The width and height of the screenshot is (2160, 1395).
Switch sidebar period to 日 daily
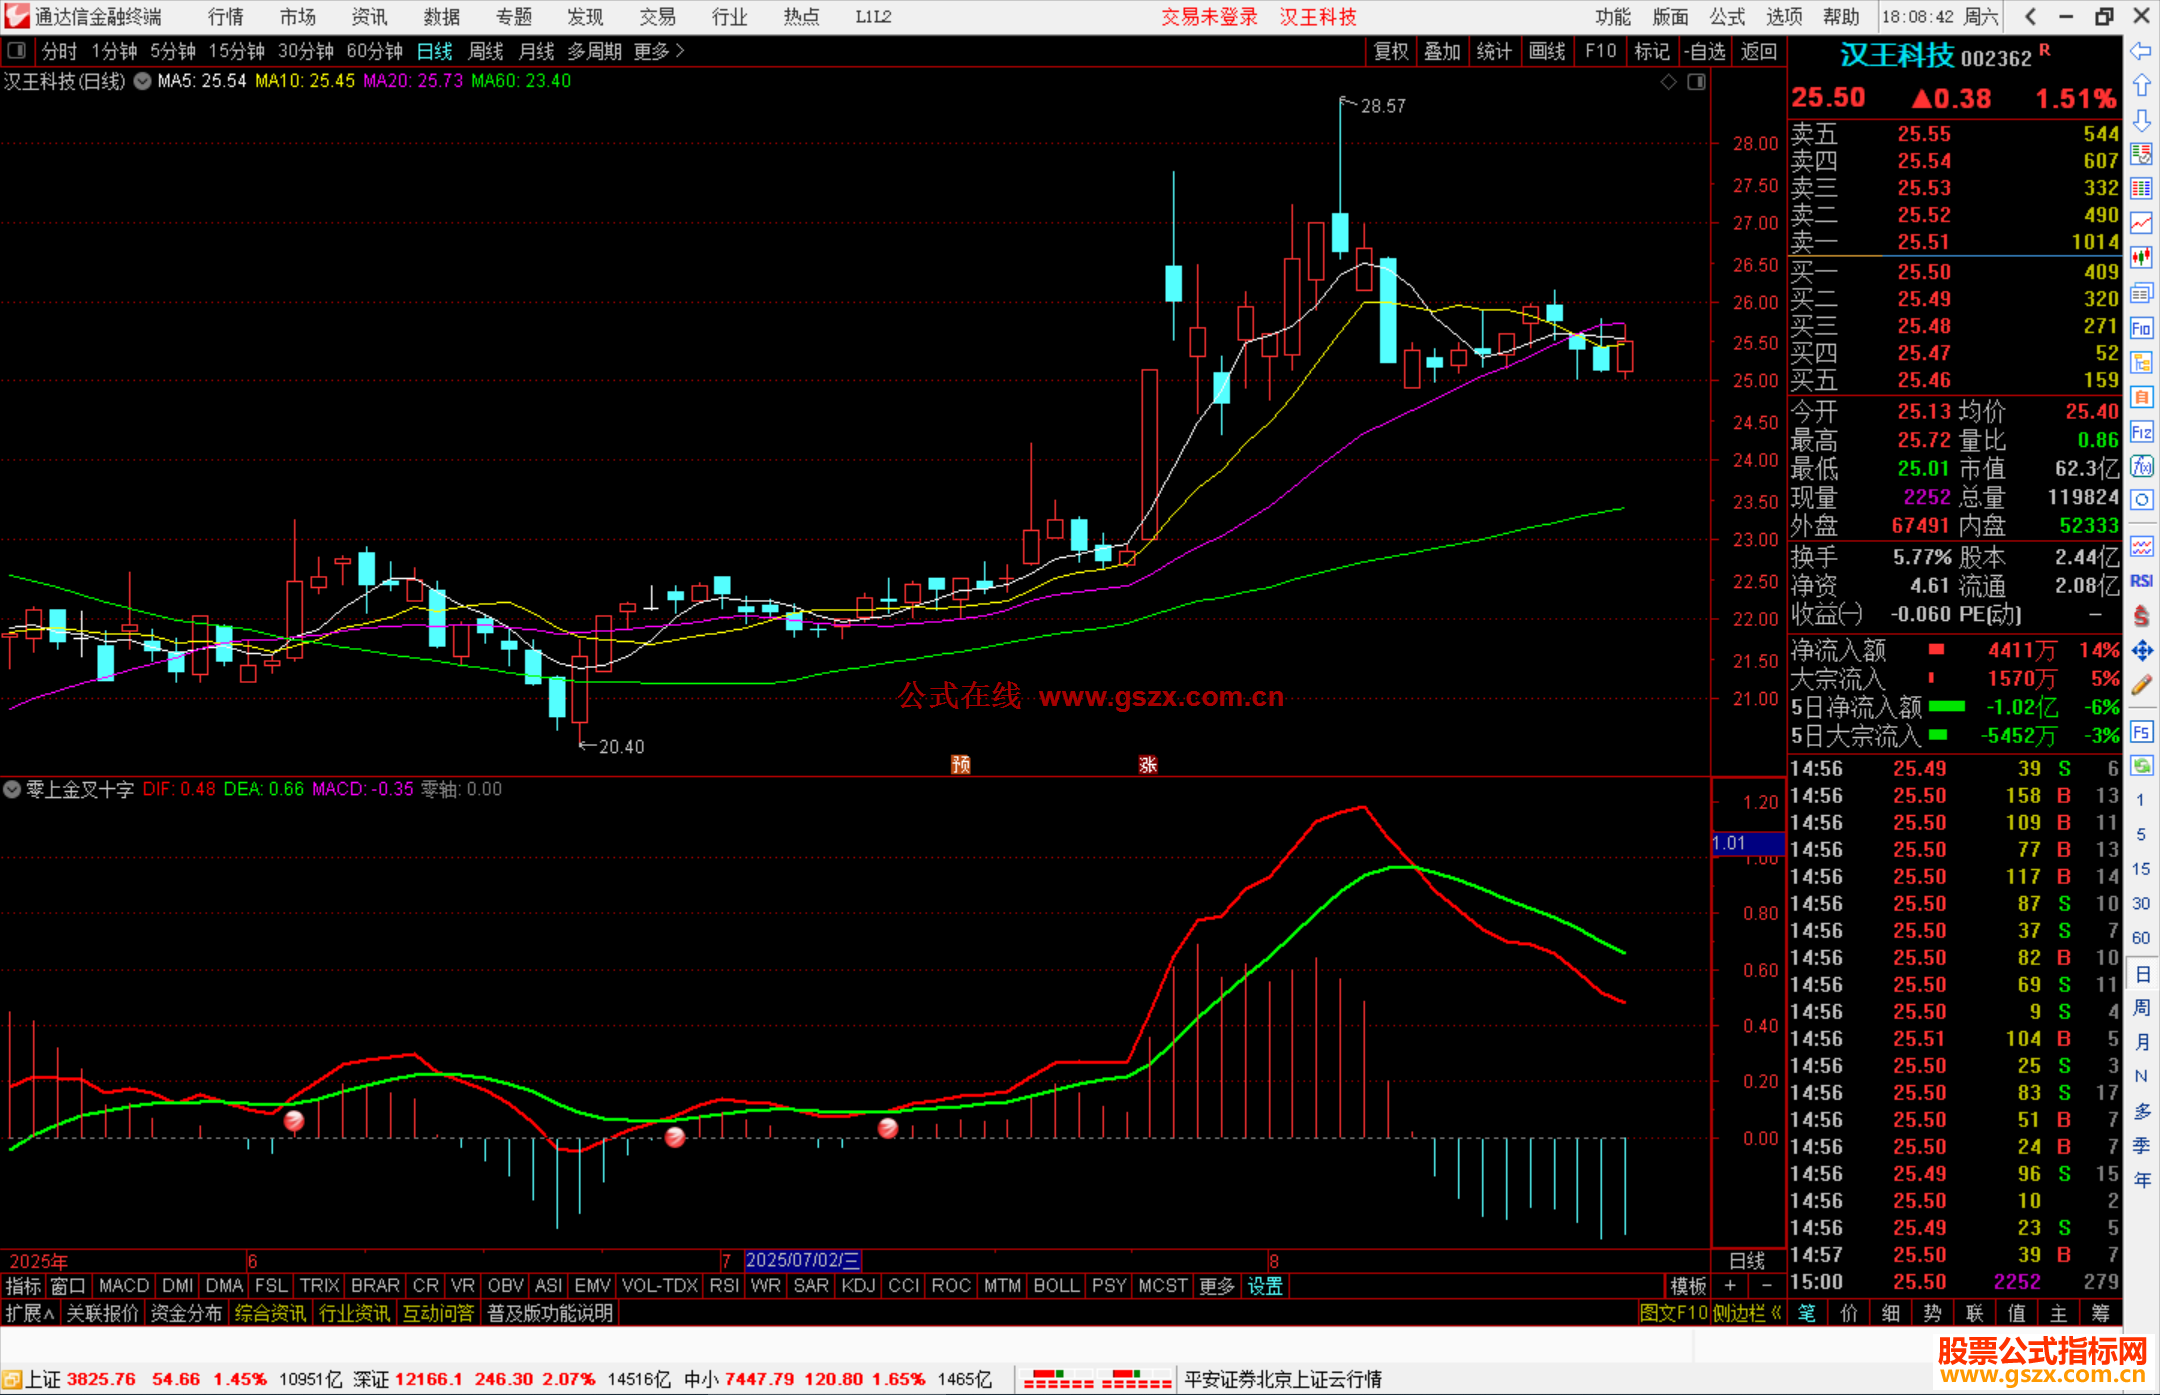[x=2142, y=973]
